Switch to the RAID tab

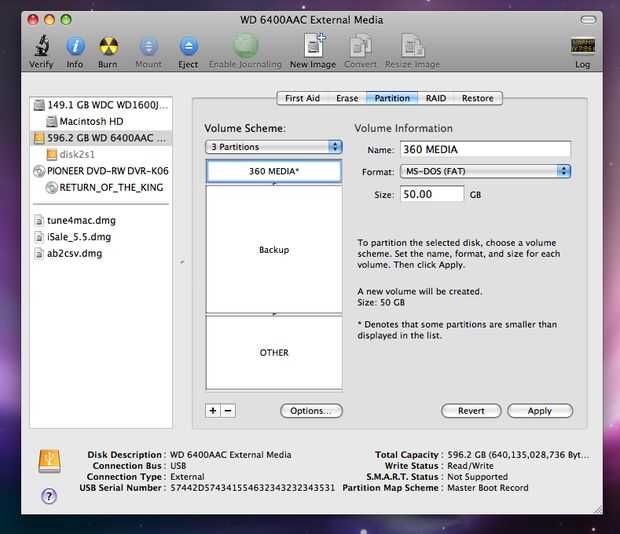coord(436,98)
